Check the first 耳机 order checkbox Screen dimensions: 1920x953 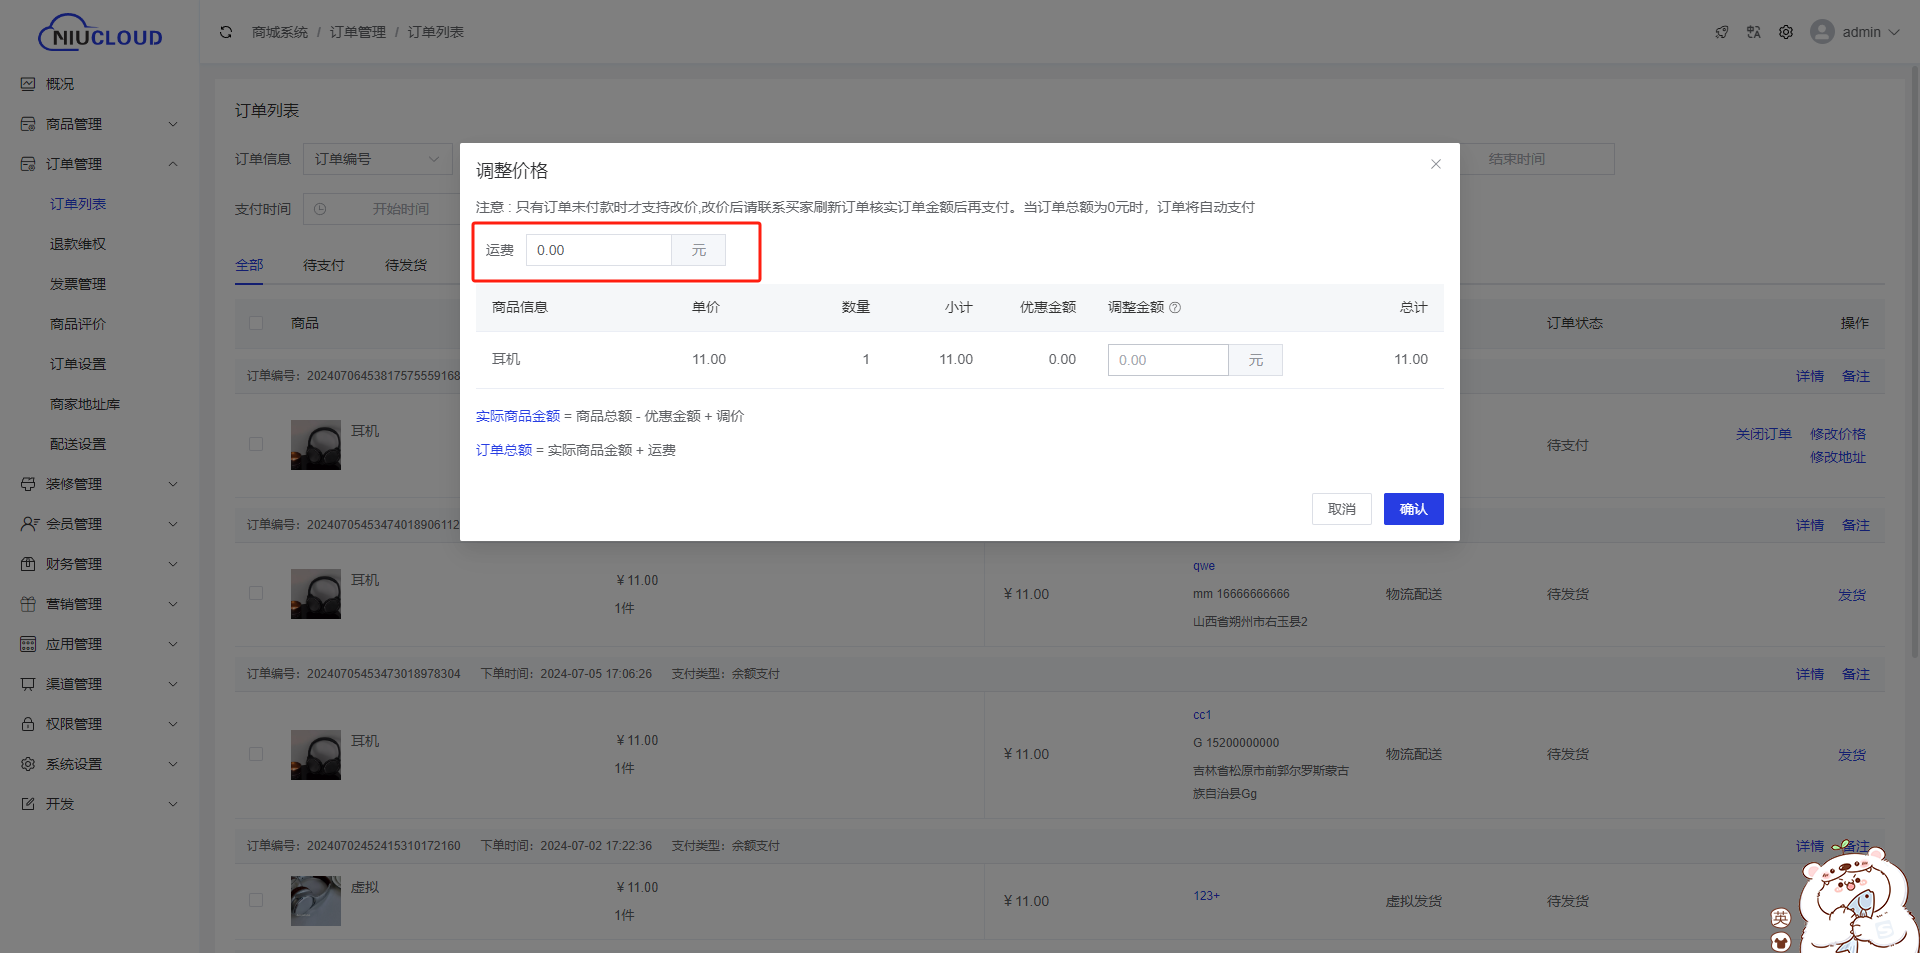(256, 444)
